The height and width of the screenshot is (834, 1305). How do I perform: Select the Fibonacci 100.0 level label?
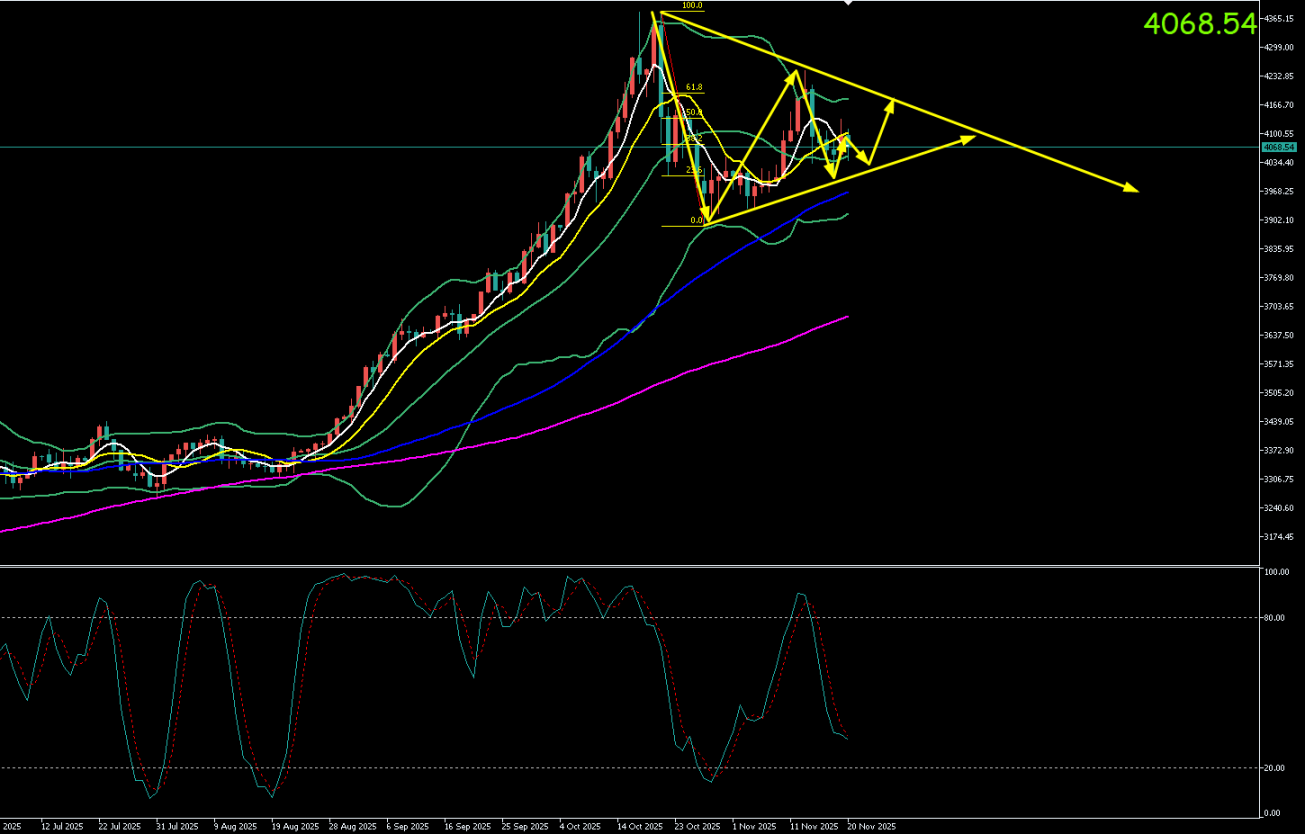[x=692, y=6]
